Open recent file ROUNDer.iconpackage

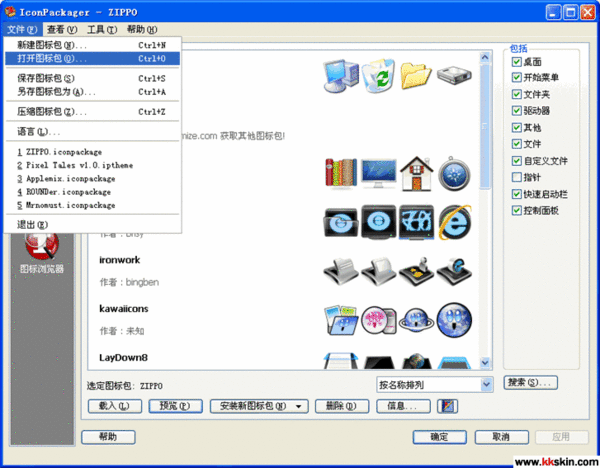[x=92, y=192]
